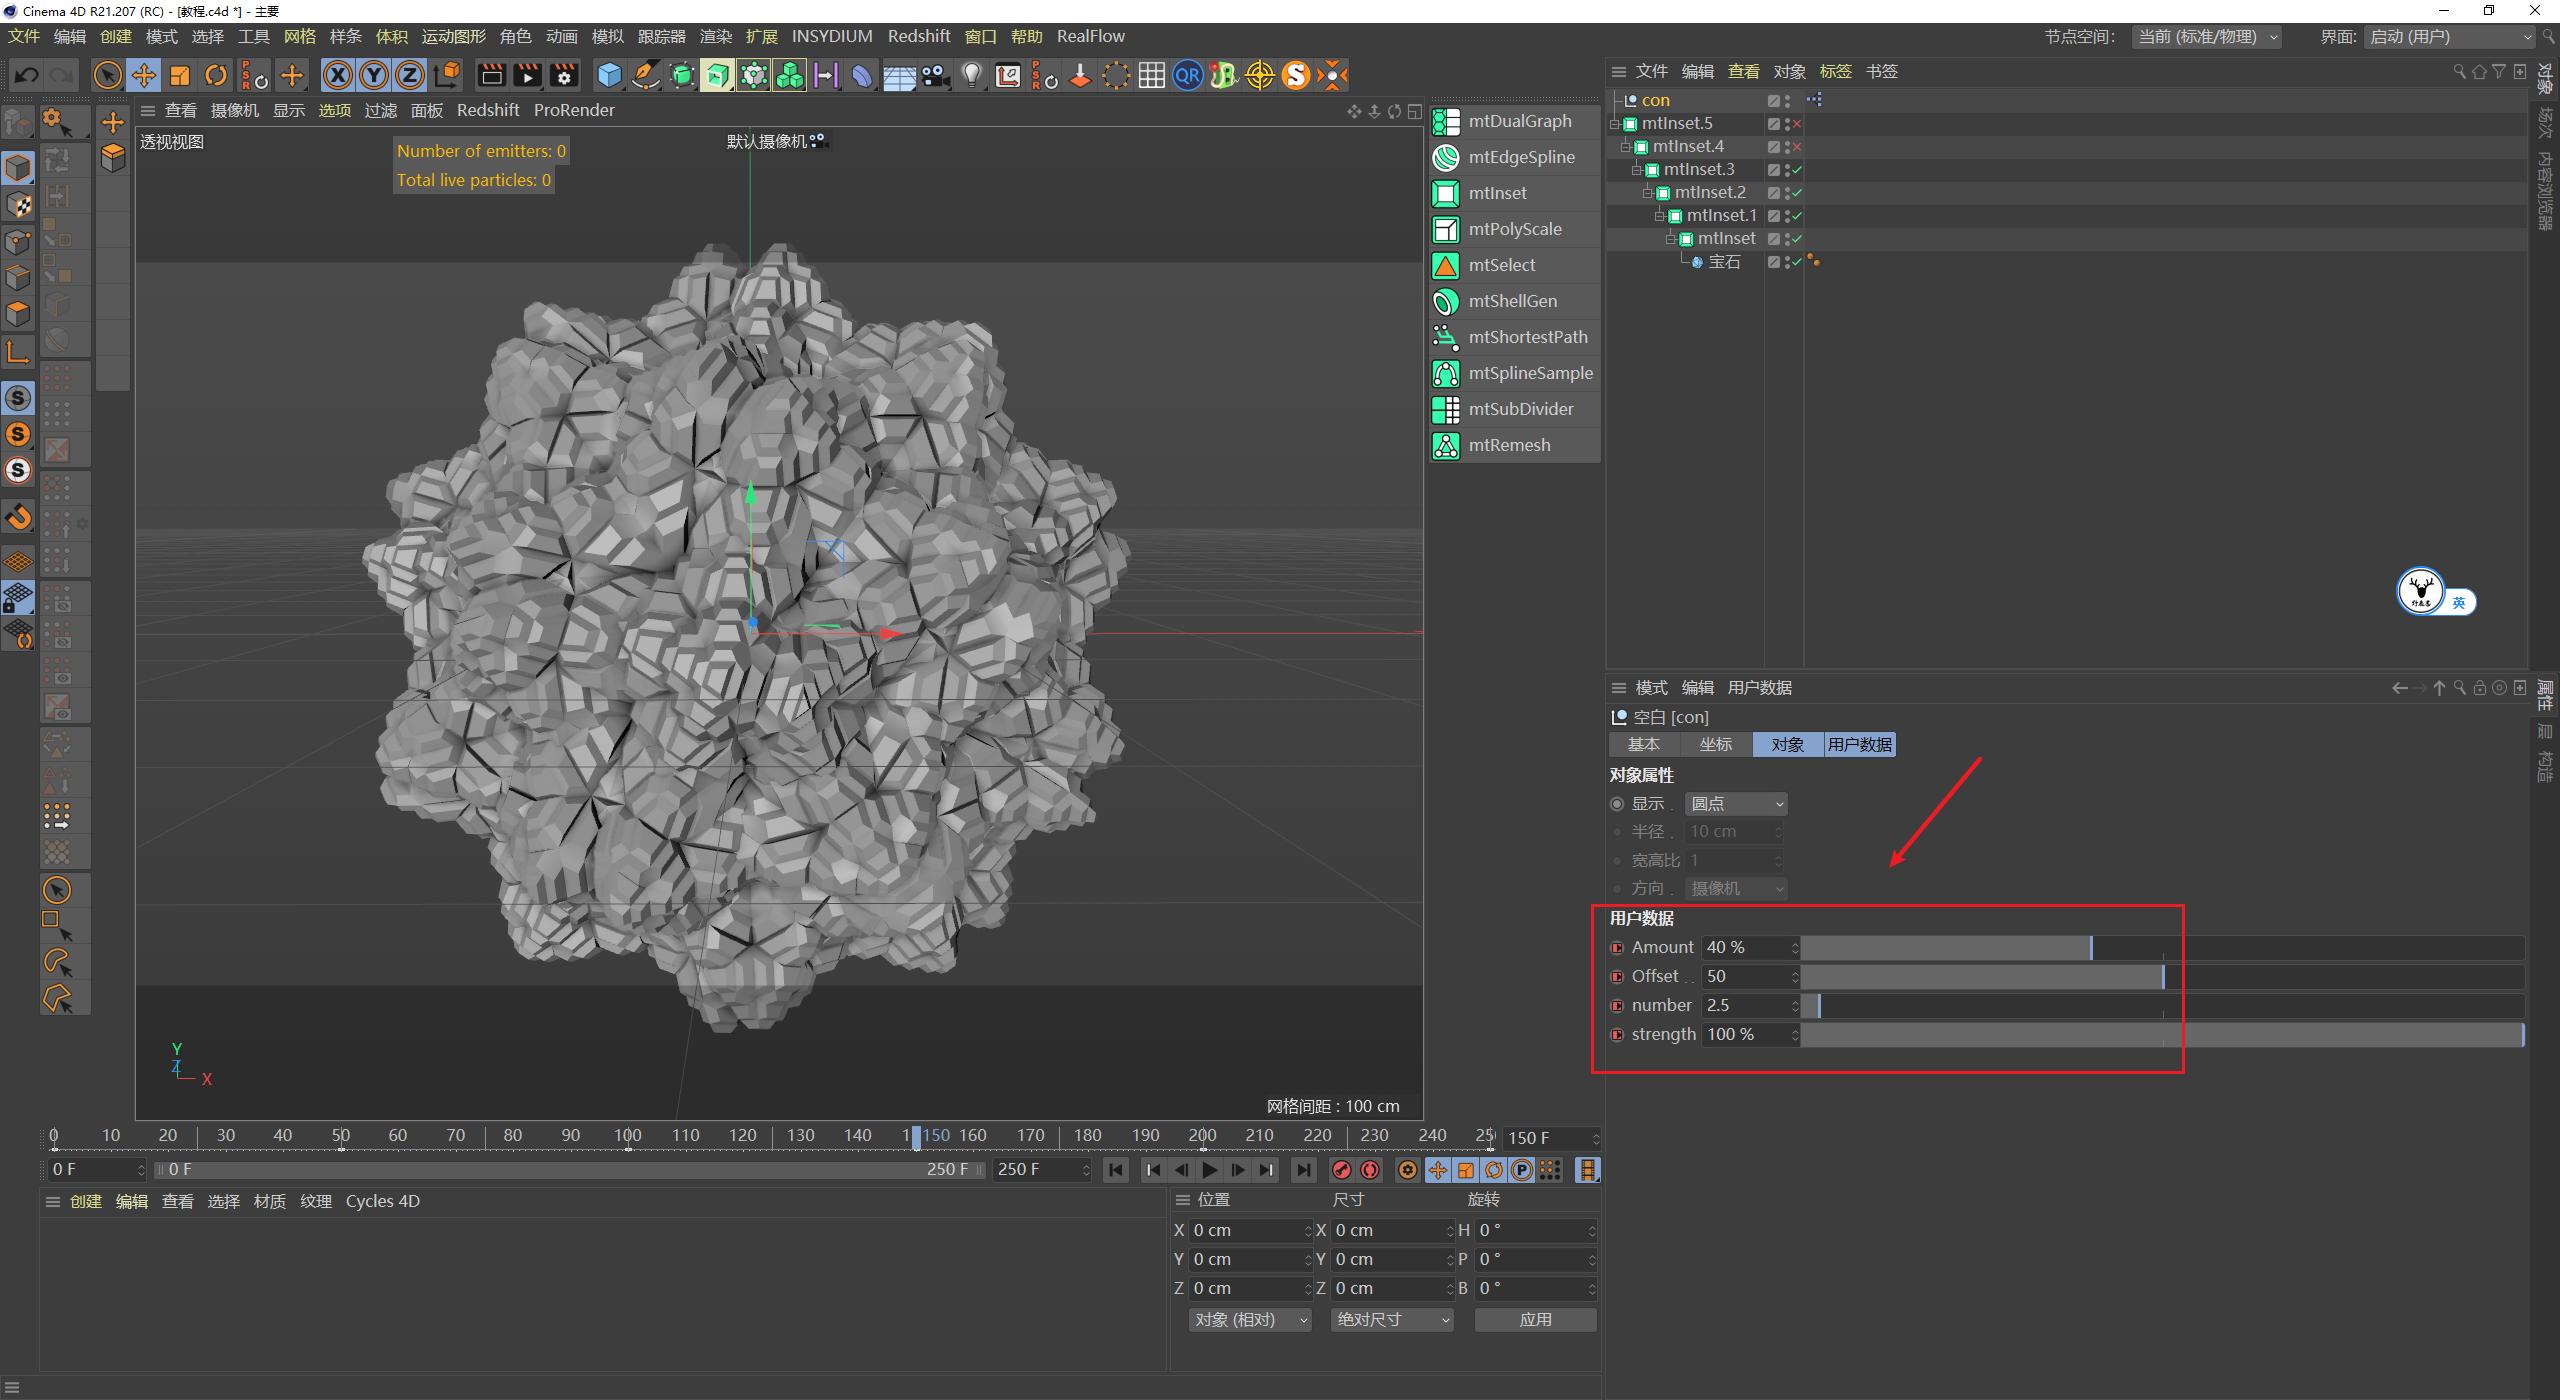This screenshot has height=1400, width=2560.
Task: Open the 节点空间 dropdown showing 当前 (标准/物理)
Action: [2206, 36]
